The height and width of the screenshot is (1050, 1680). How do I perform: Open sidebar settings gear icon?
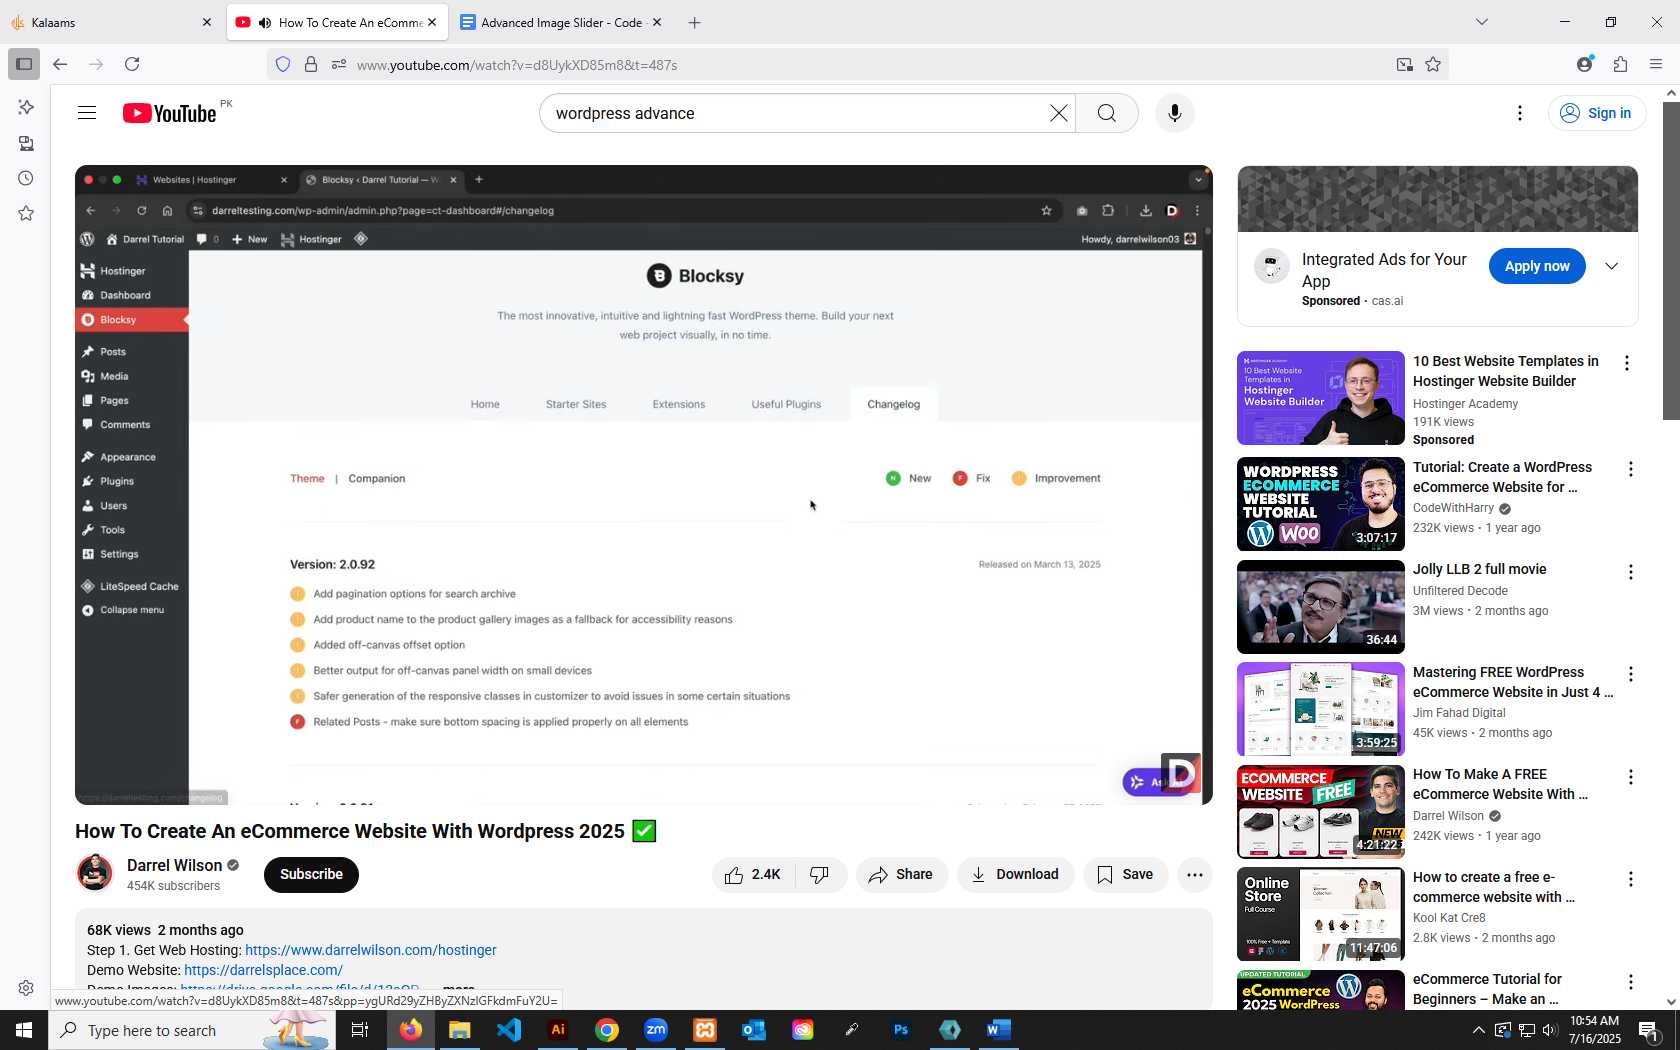pyautogui.click(x=26, y=988)
